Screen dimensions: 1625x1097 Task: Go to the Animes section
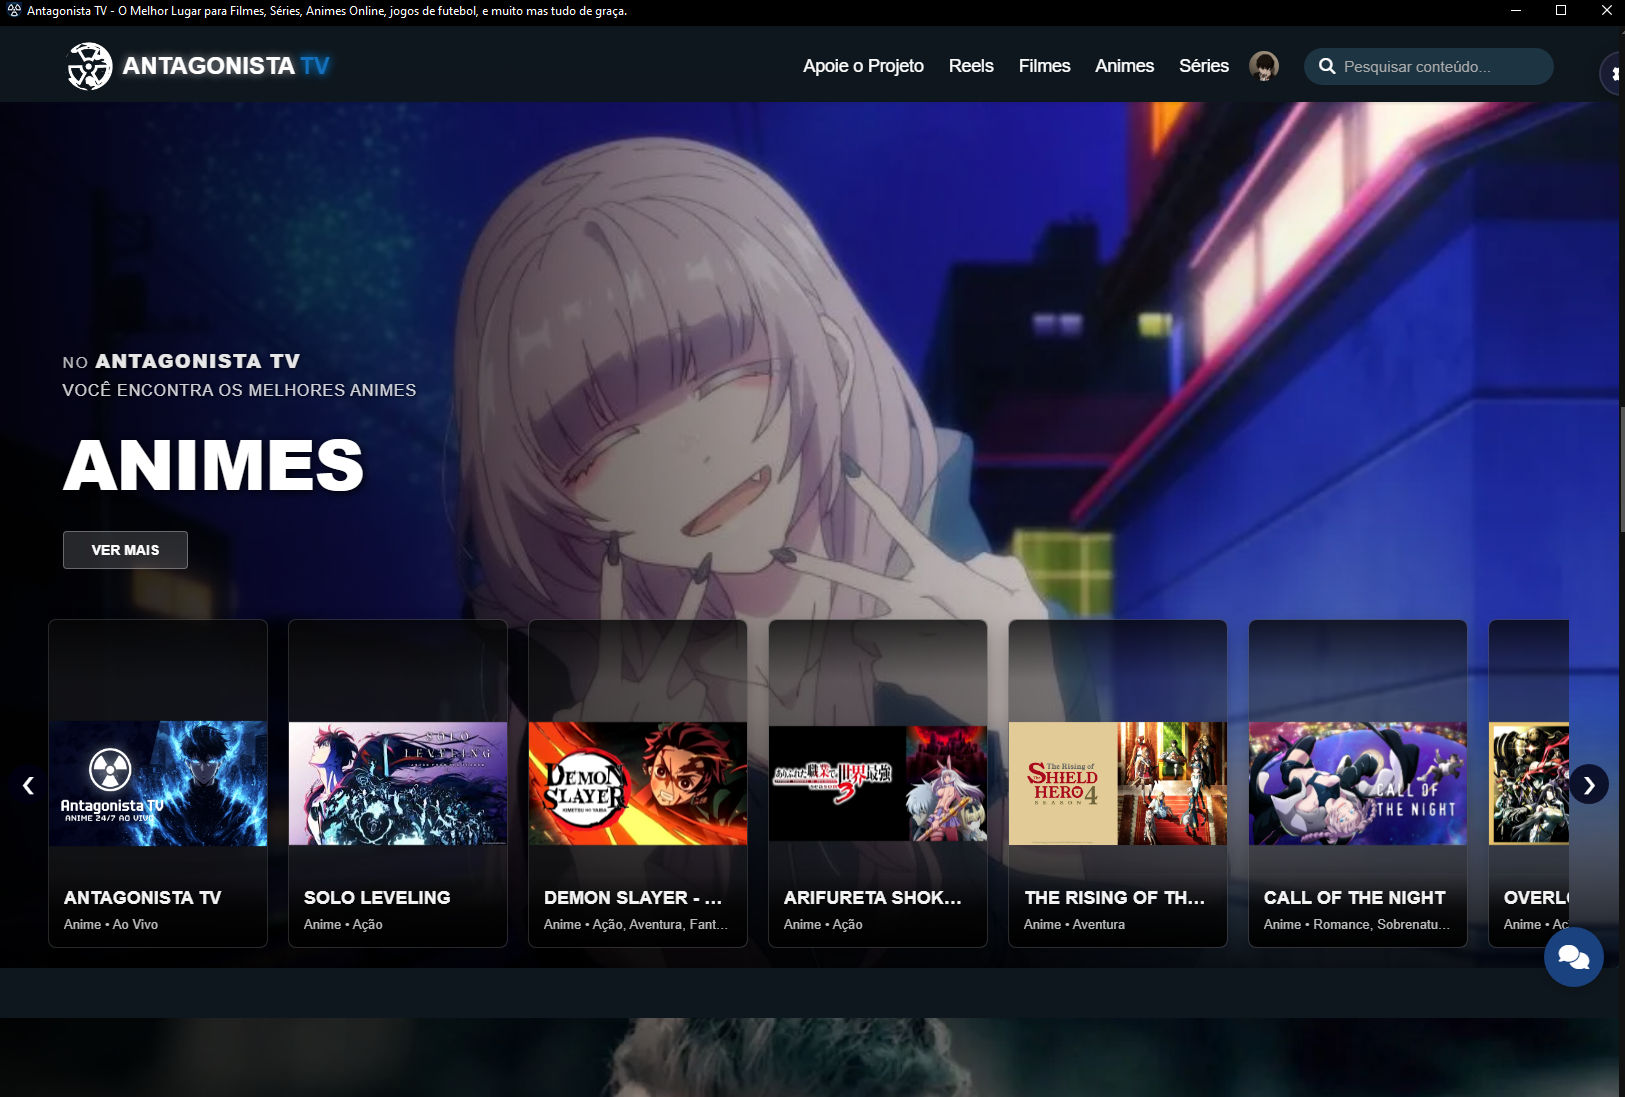click(1124, 66)
